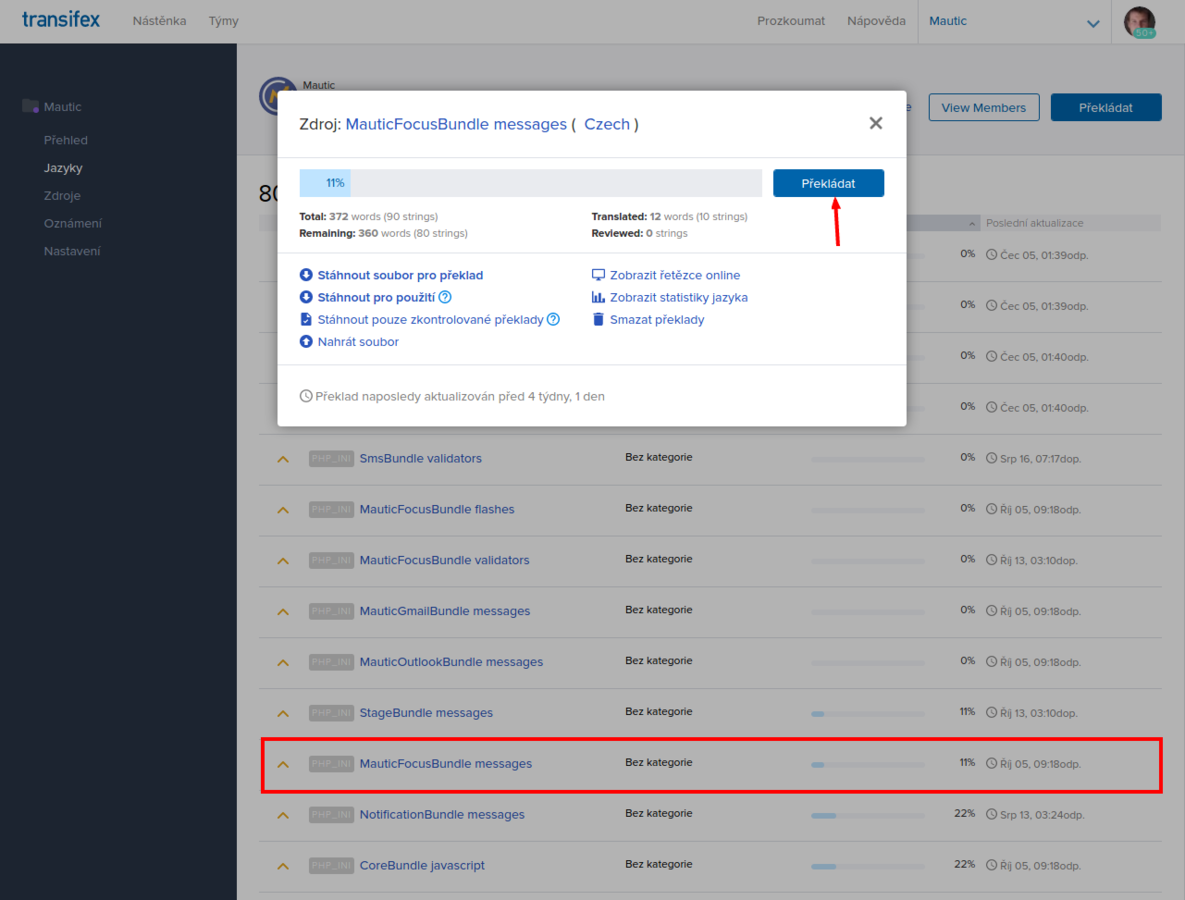This screenshot has height=900, width=1185.
Task: Sort by Poslední aktualizace column header
Action: point(1034,223)
